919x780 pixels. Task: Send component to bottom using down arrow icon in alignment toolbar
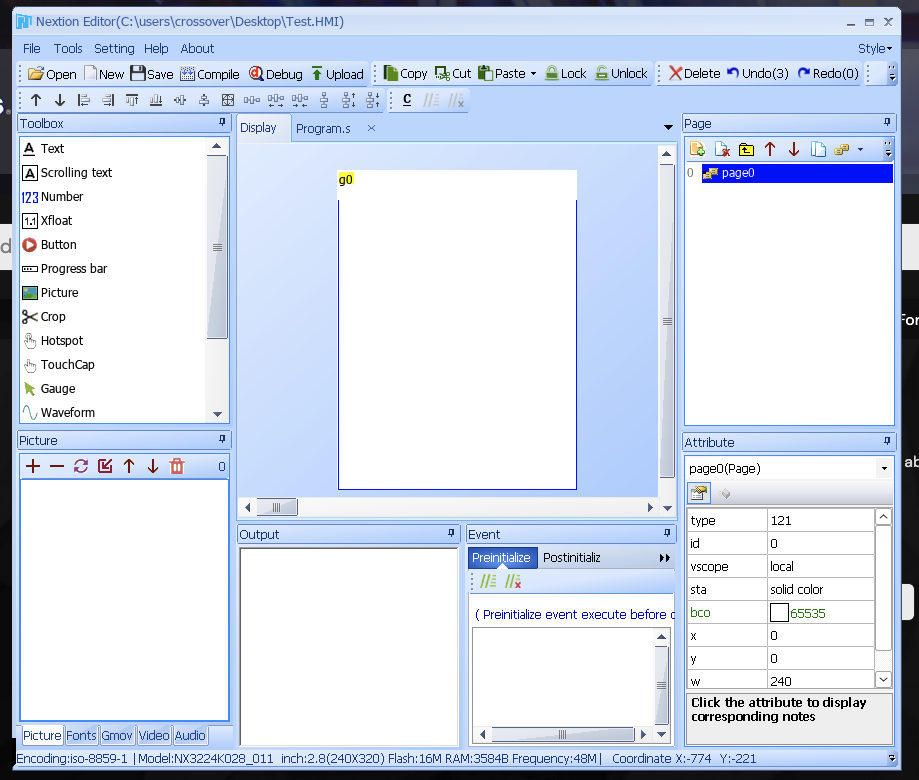[x=60, y=100]
